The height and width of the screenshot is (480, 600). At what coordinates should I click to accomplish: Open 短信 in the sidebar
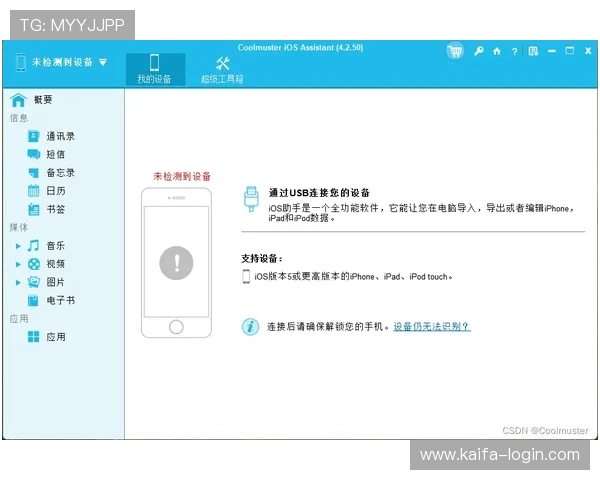(55, 154)
